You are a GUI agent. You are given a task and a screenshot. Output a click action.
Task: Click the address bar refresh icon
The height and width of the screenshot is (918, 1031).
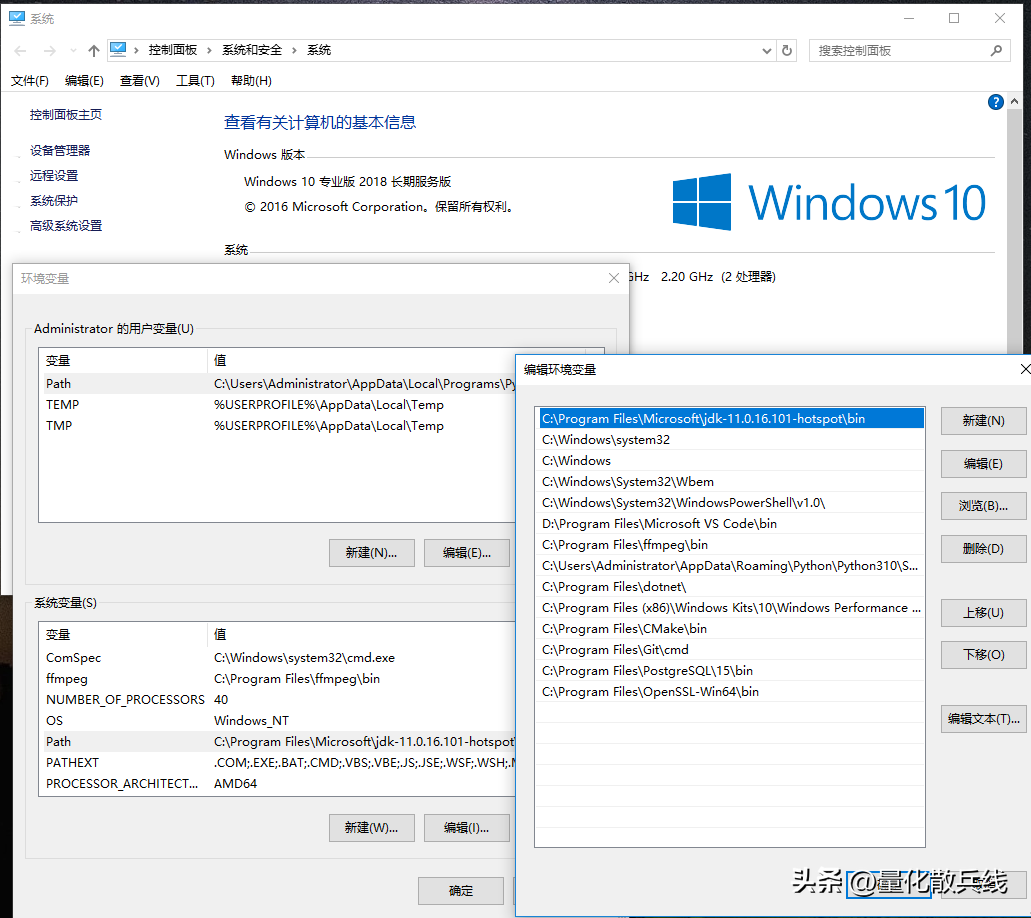coord(787,50)
